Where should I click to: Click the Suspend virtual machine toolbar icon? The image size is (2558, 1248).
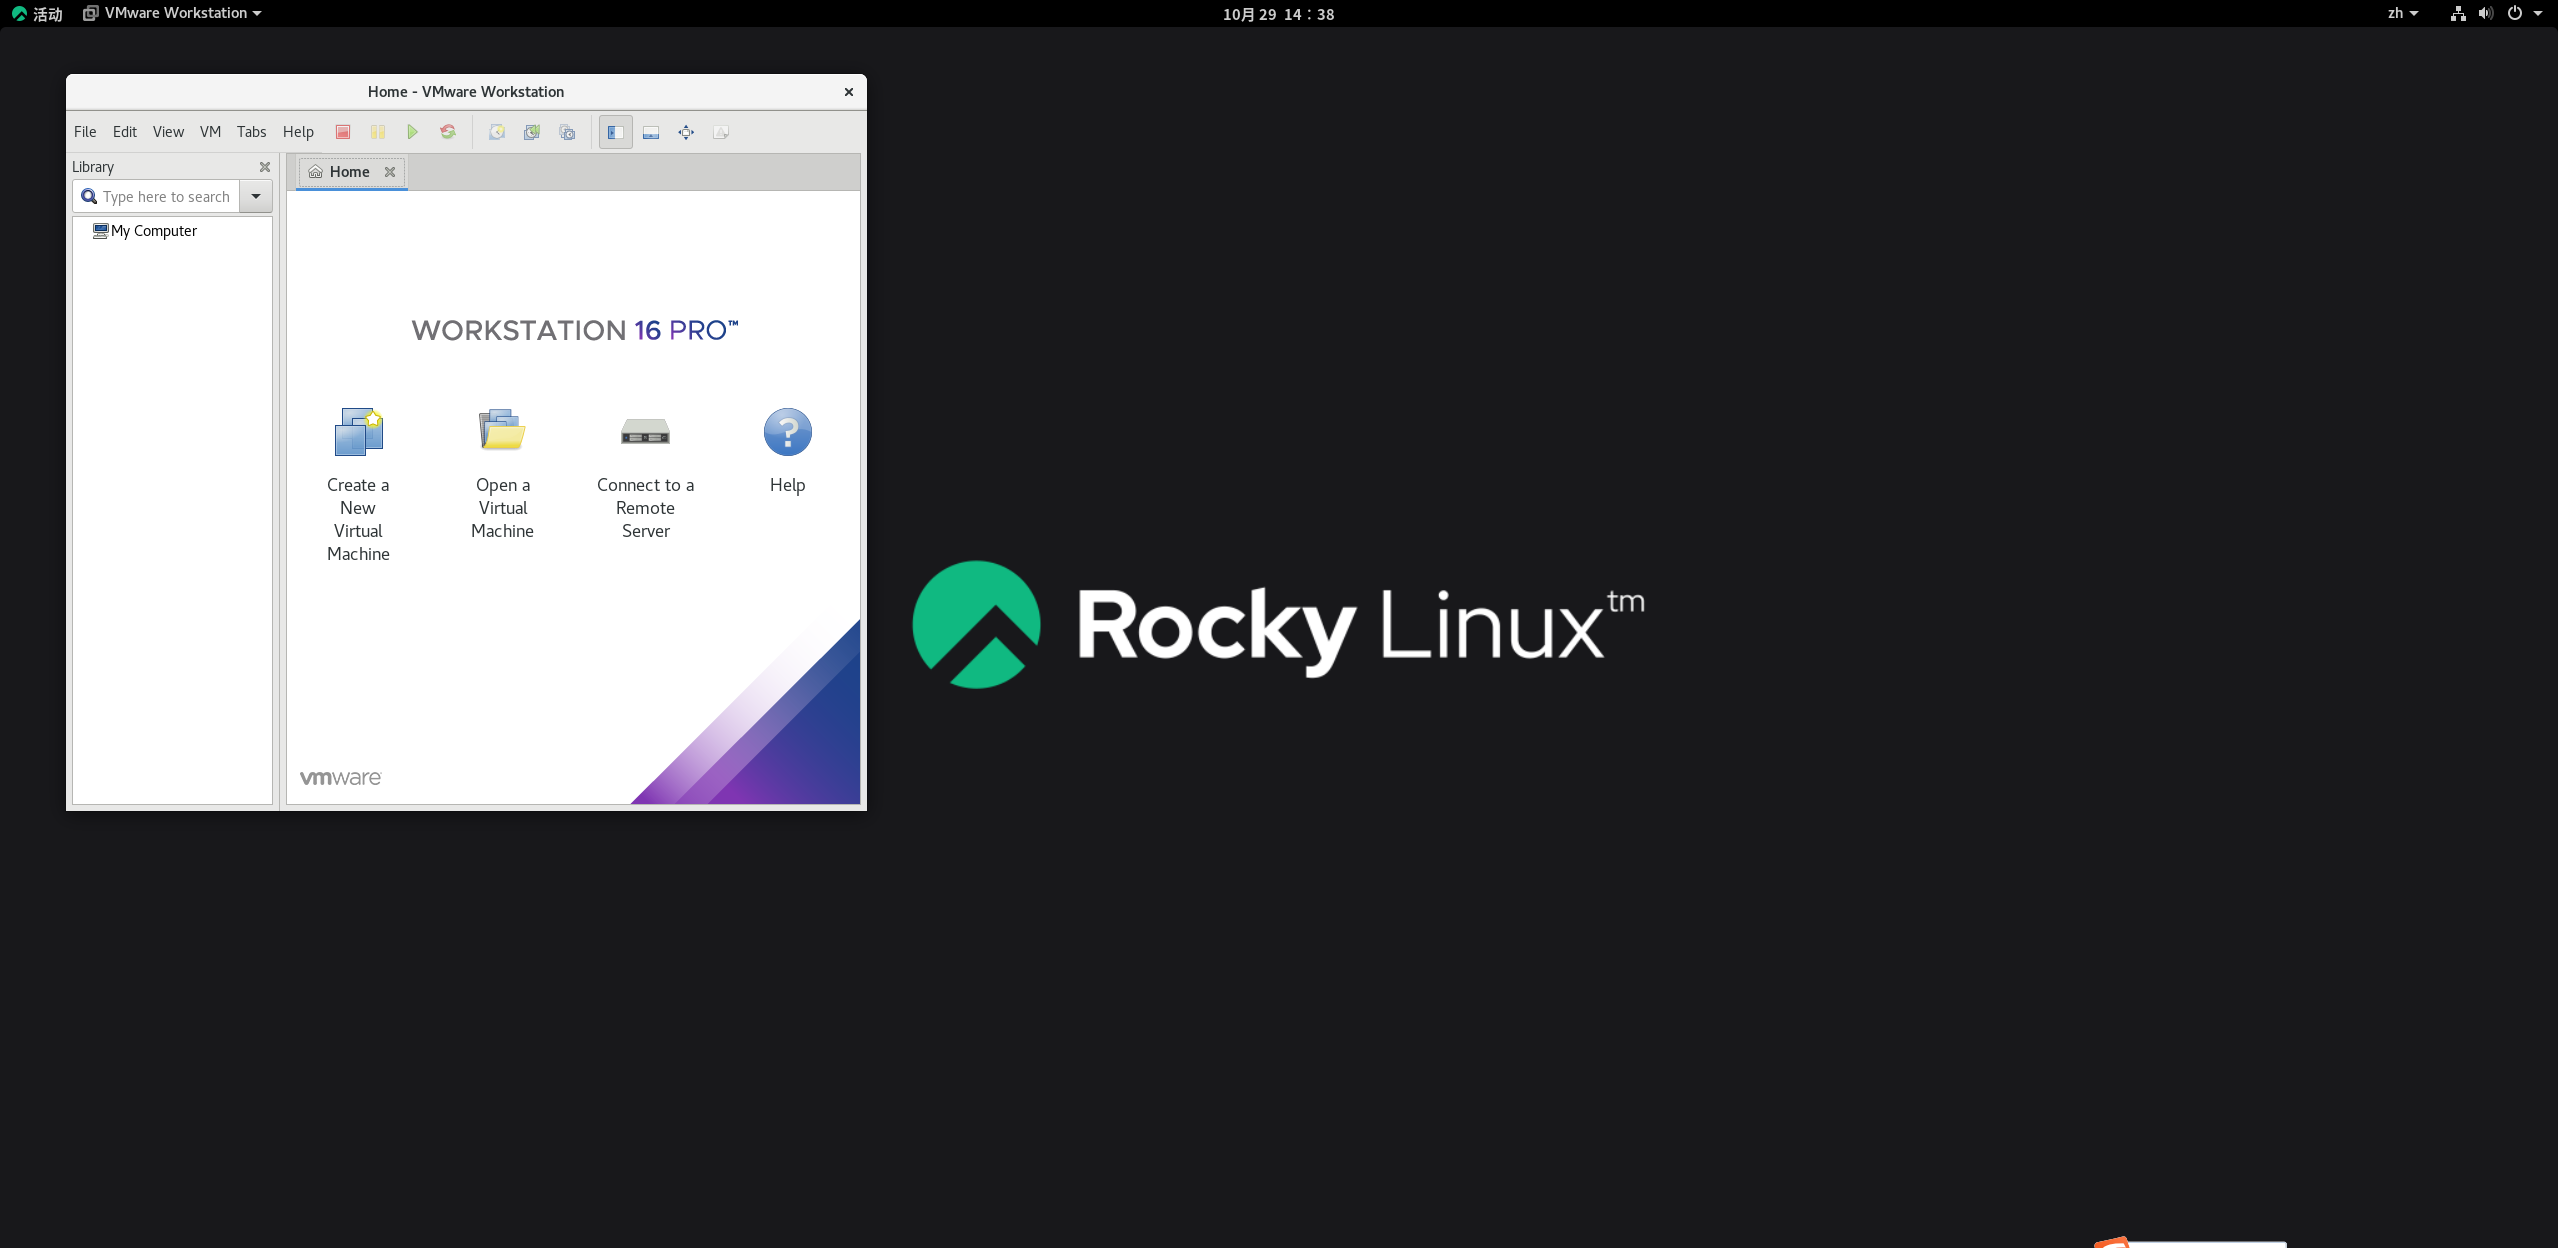[x=377, y=131]
